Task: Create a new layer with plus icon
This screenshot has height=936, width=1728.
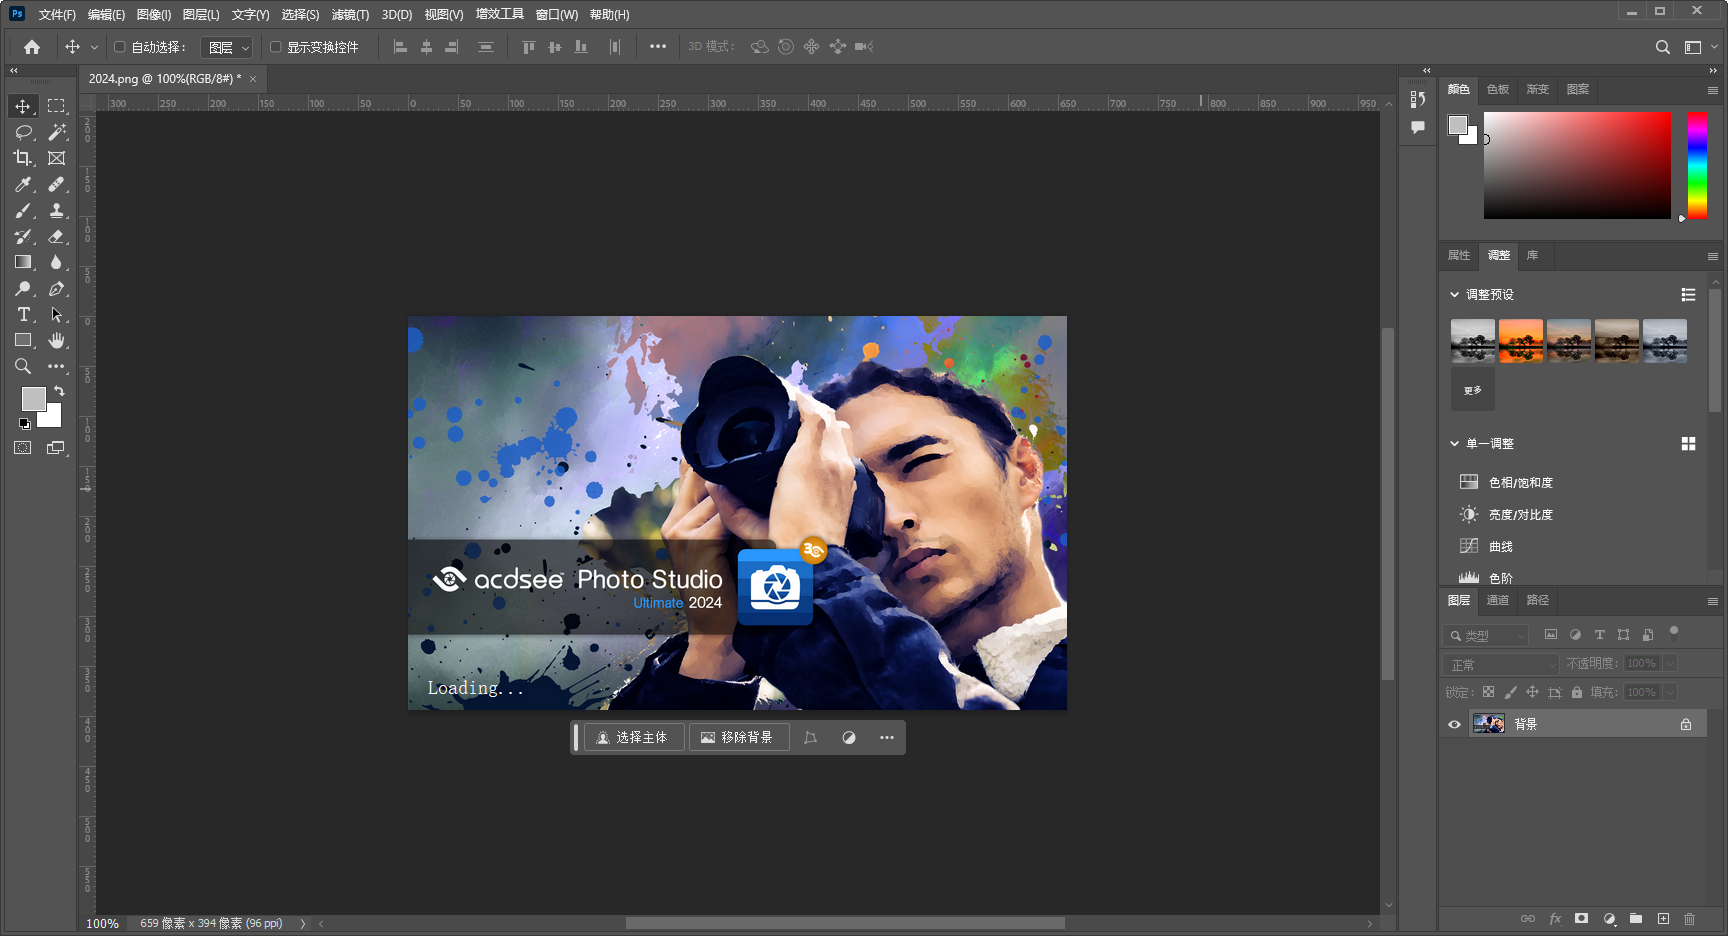Action: pyautogui.click(x=1663, y=919)
